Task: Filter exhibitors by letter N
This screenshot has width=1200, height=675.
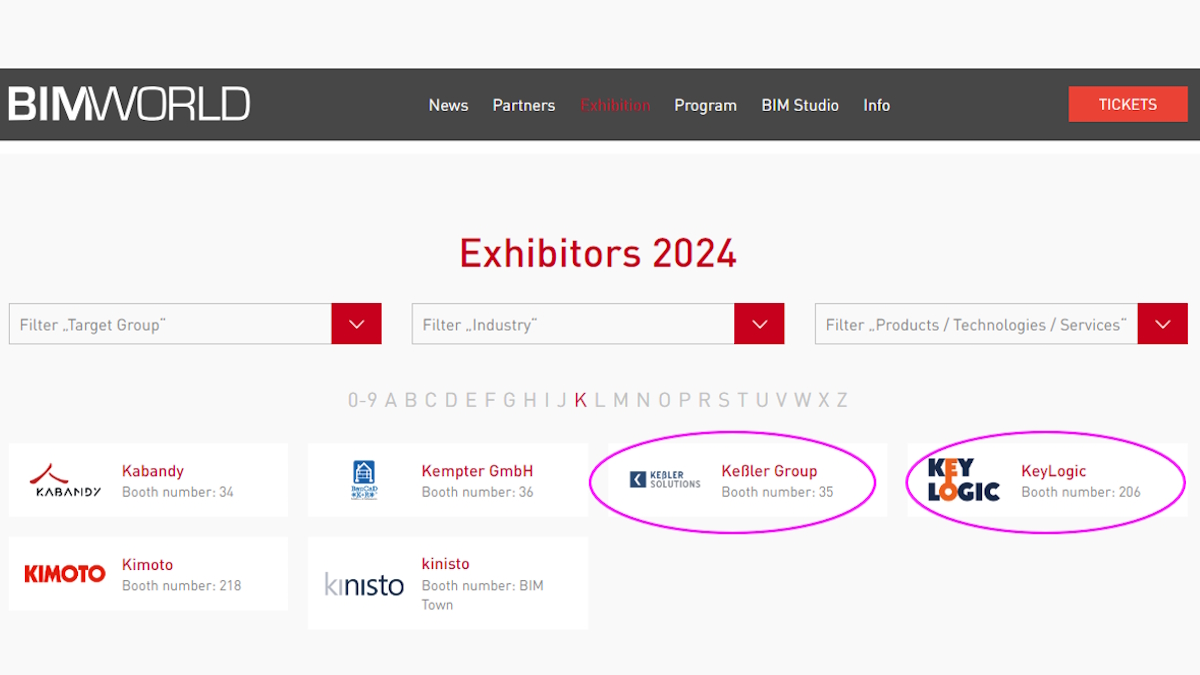Action: (643, 400)
